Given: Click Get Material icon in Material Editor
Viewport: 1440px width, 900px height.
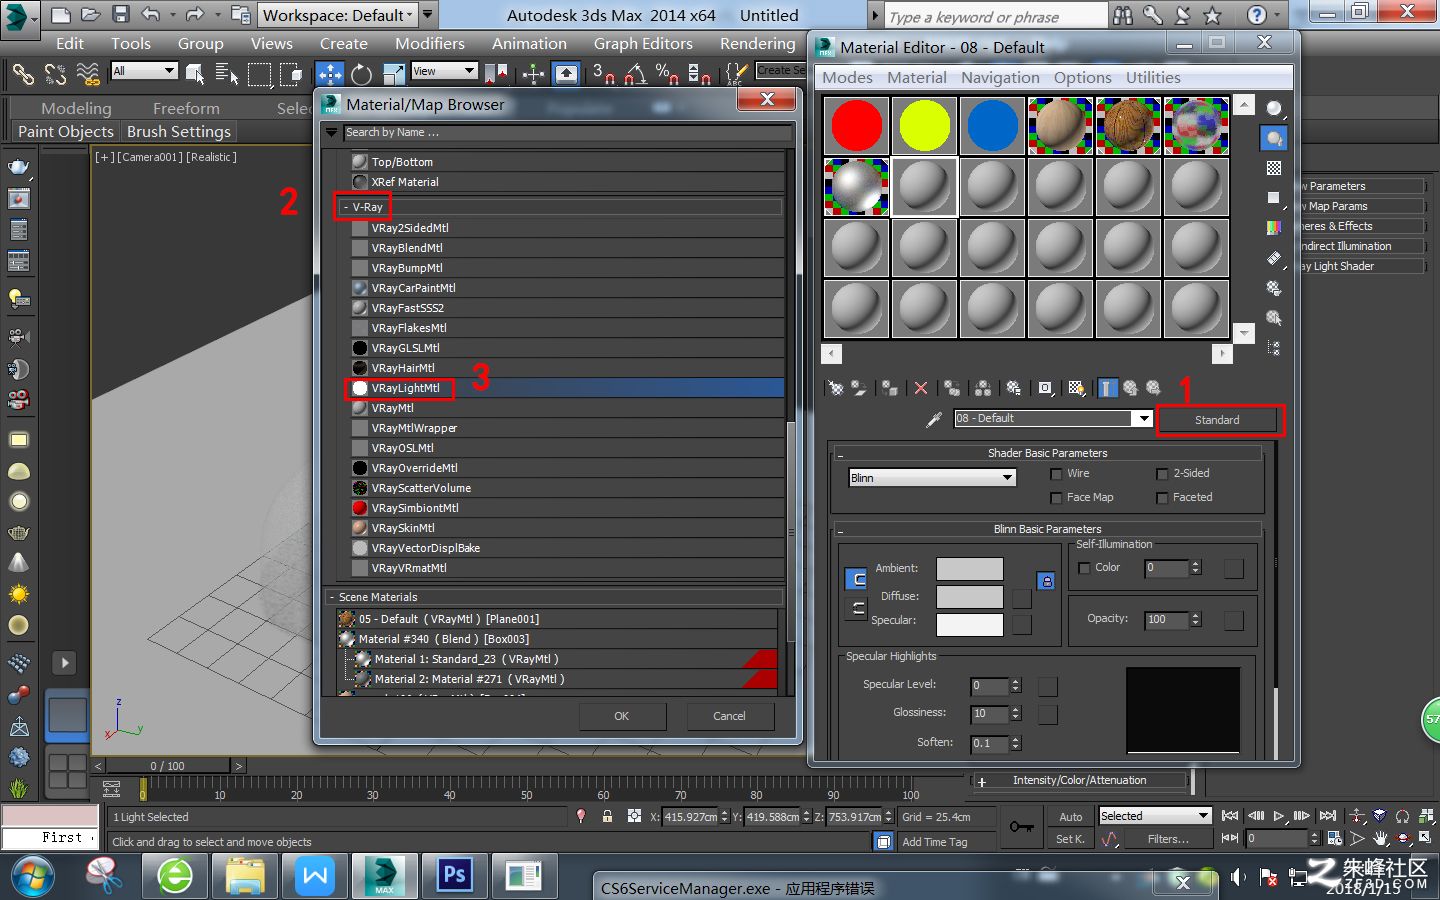Looking at the screenshot, I should click(x=836, y=388).
